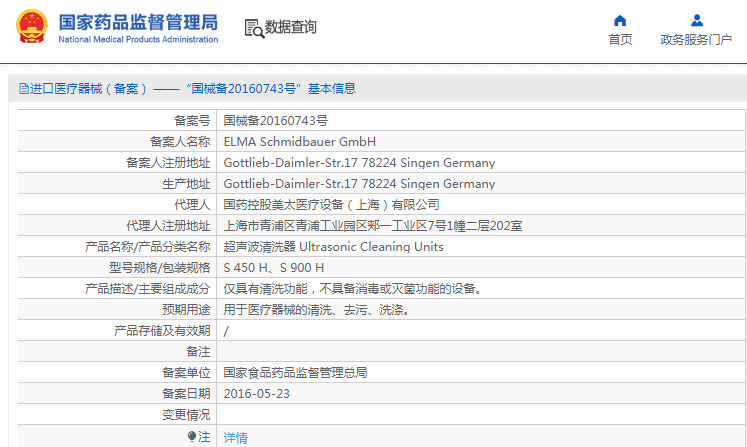Click the lightbulb icon beside 注
Viewport: 747px width, 447px height.
pos(192,436)
